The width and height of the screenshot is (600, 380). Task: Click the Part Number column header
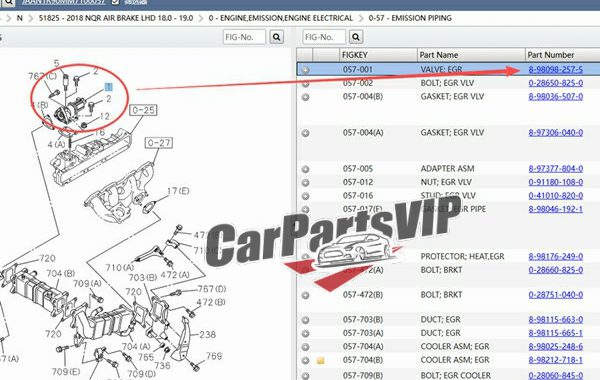click(x=562, y=55)
